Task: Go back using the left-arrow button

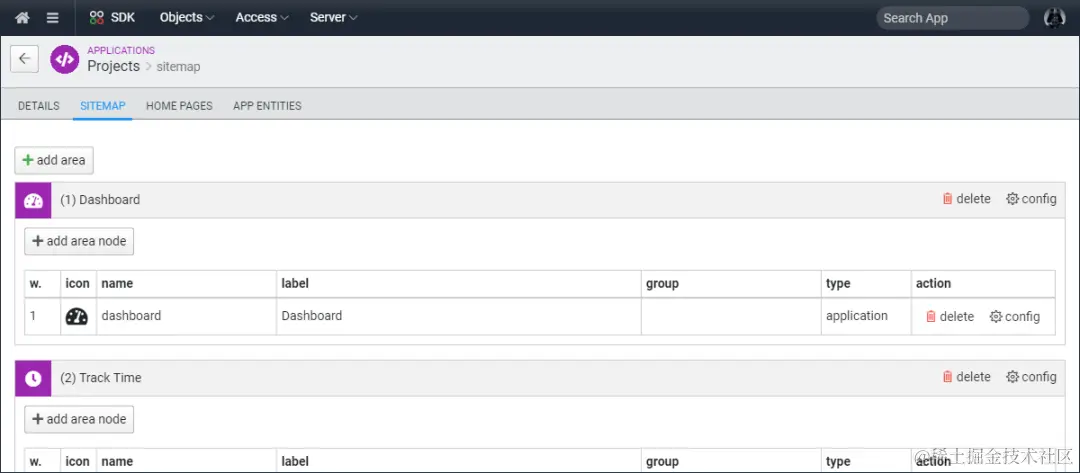Action: coord(24,59)
